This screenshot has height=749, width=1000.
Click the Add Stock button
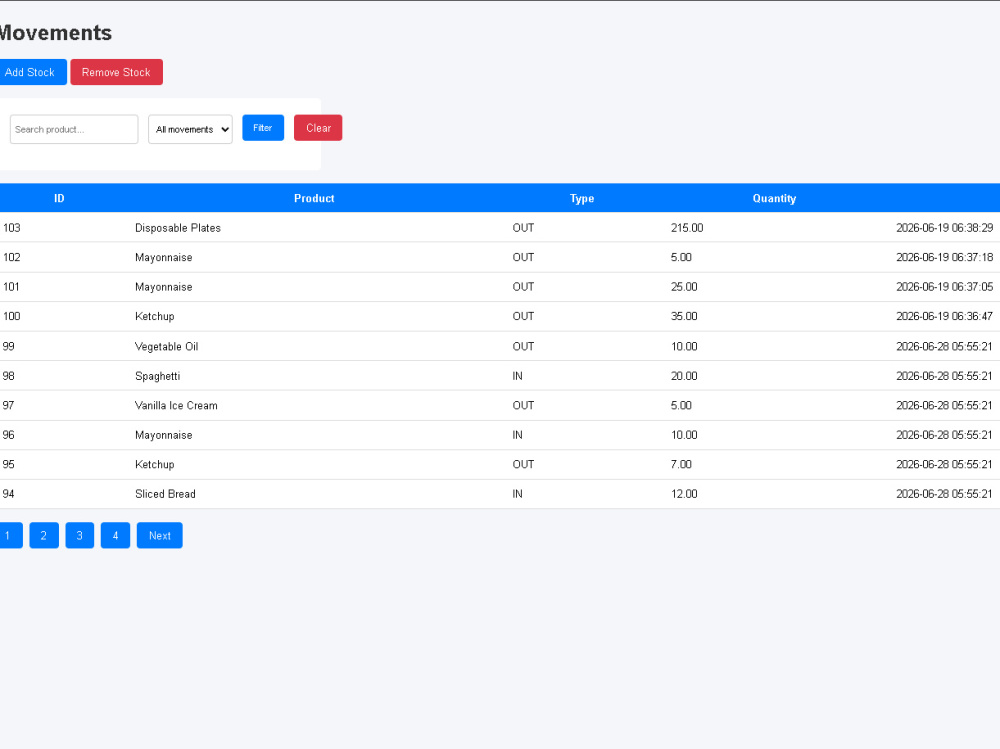click(x=32, y=72)
